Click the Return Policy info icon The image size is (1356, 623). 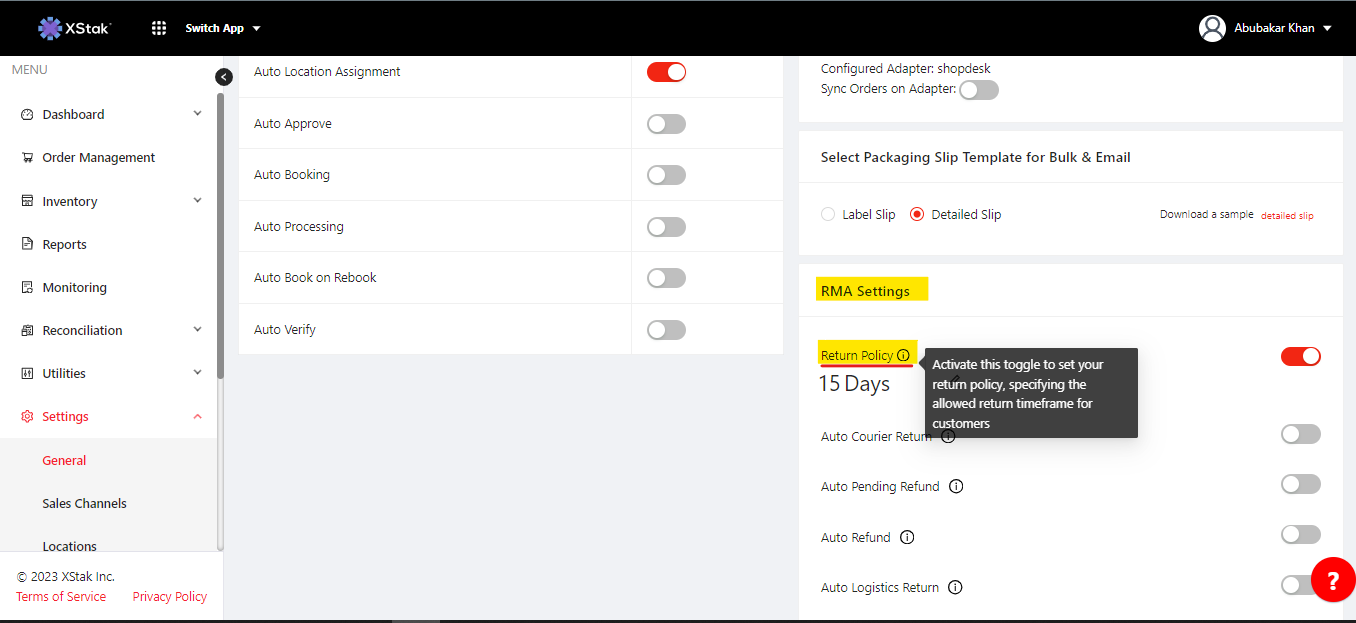tap(903, 356)
